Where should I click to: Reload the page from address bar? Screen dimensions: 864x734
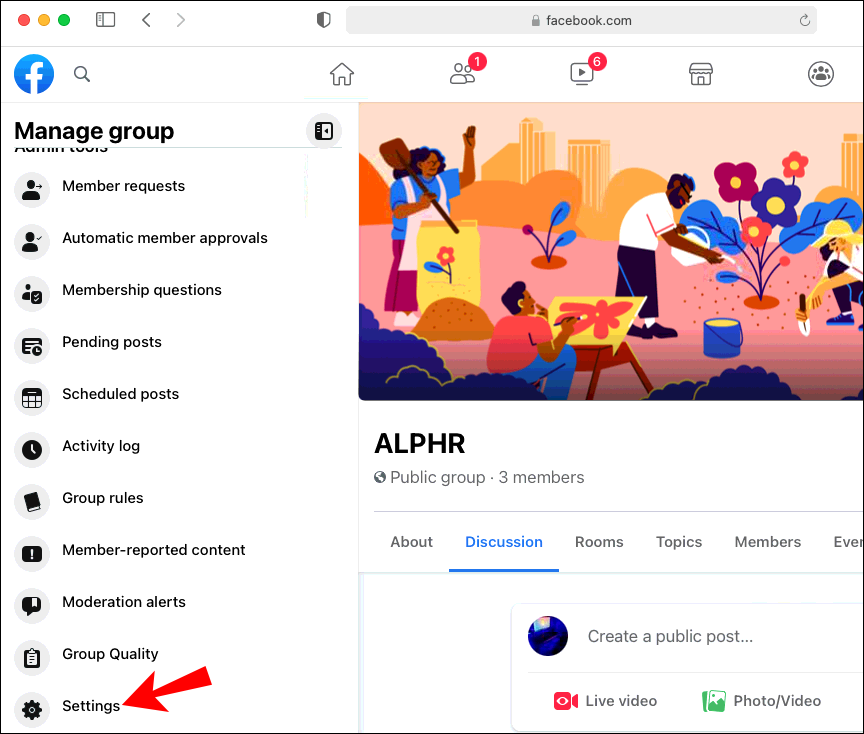point(804,20)
